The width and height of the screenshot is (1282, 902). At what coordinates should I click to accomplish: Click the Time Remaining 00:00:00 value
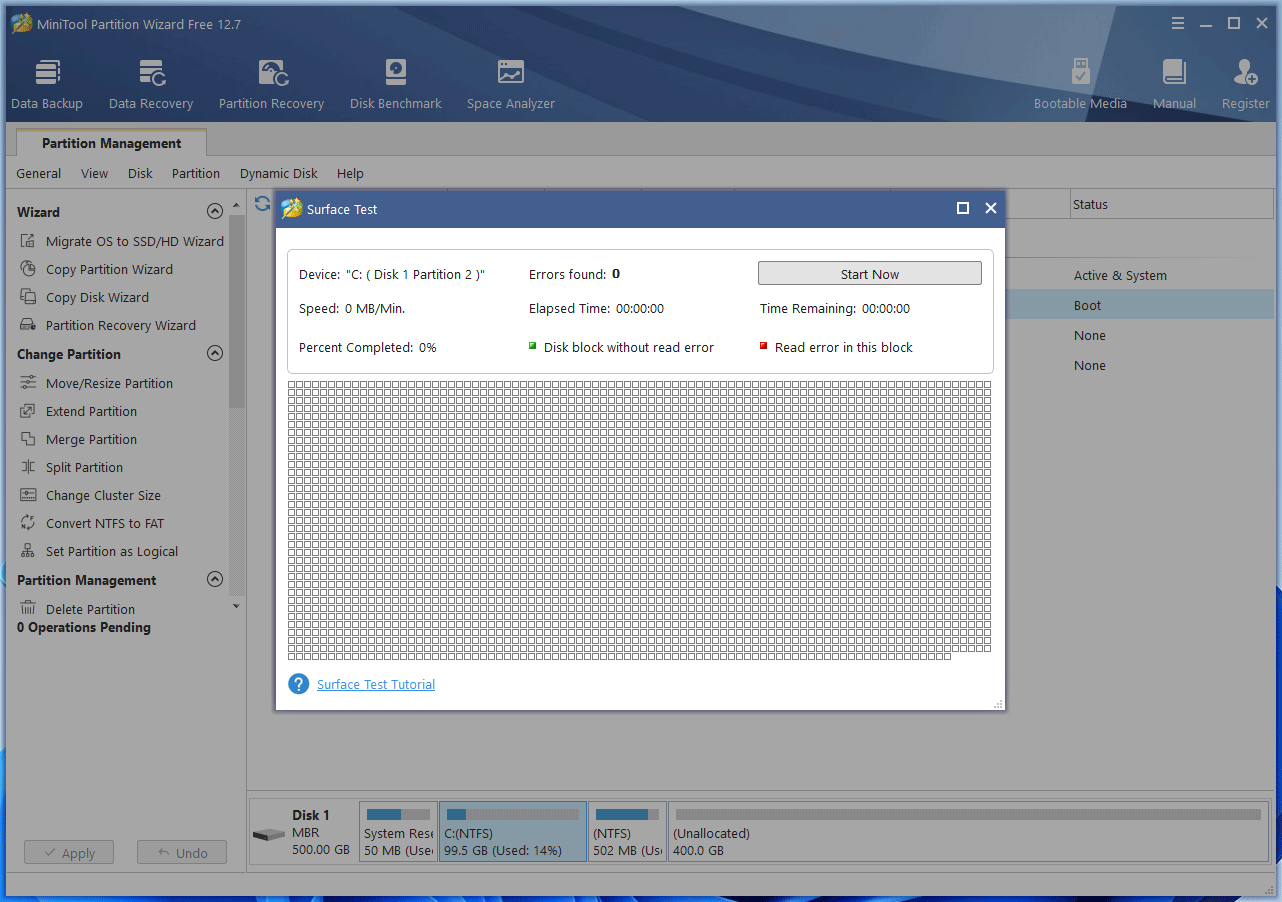[x=886, y=309]
